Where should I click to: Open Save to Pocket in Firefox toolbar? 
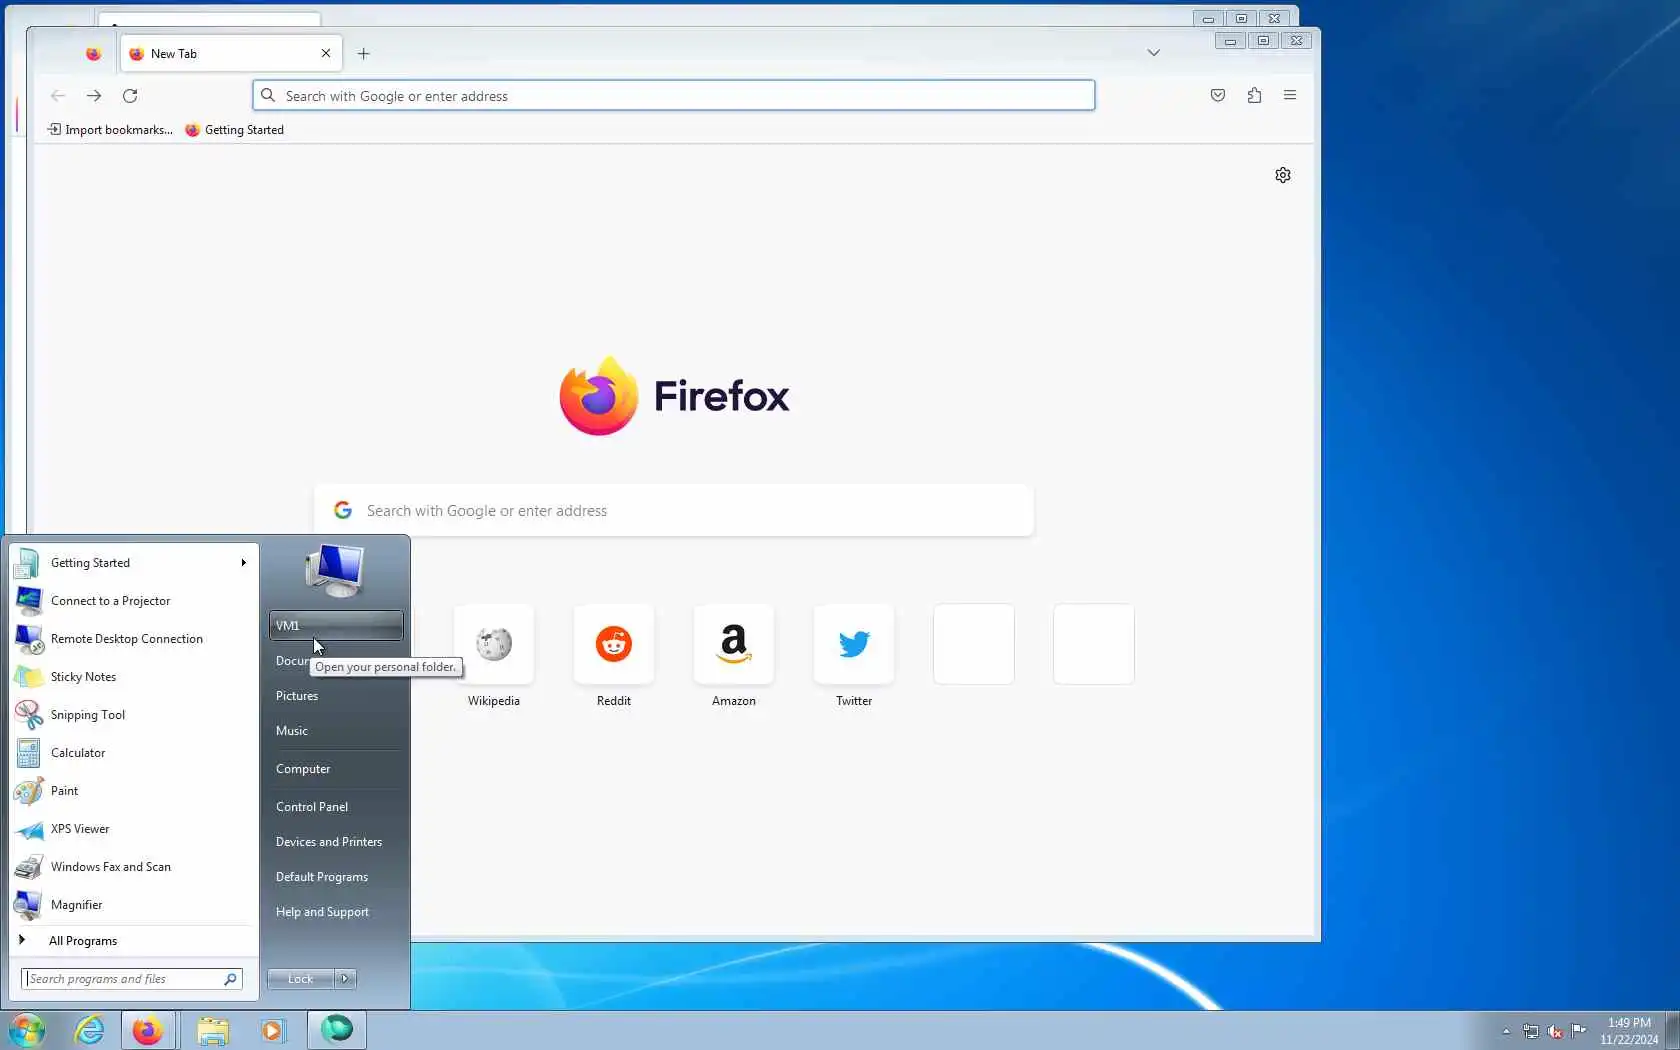pos(1218,95)
